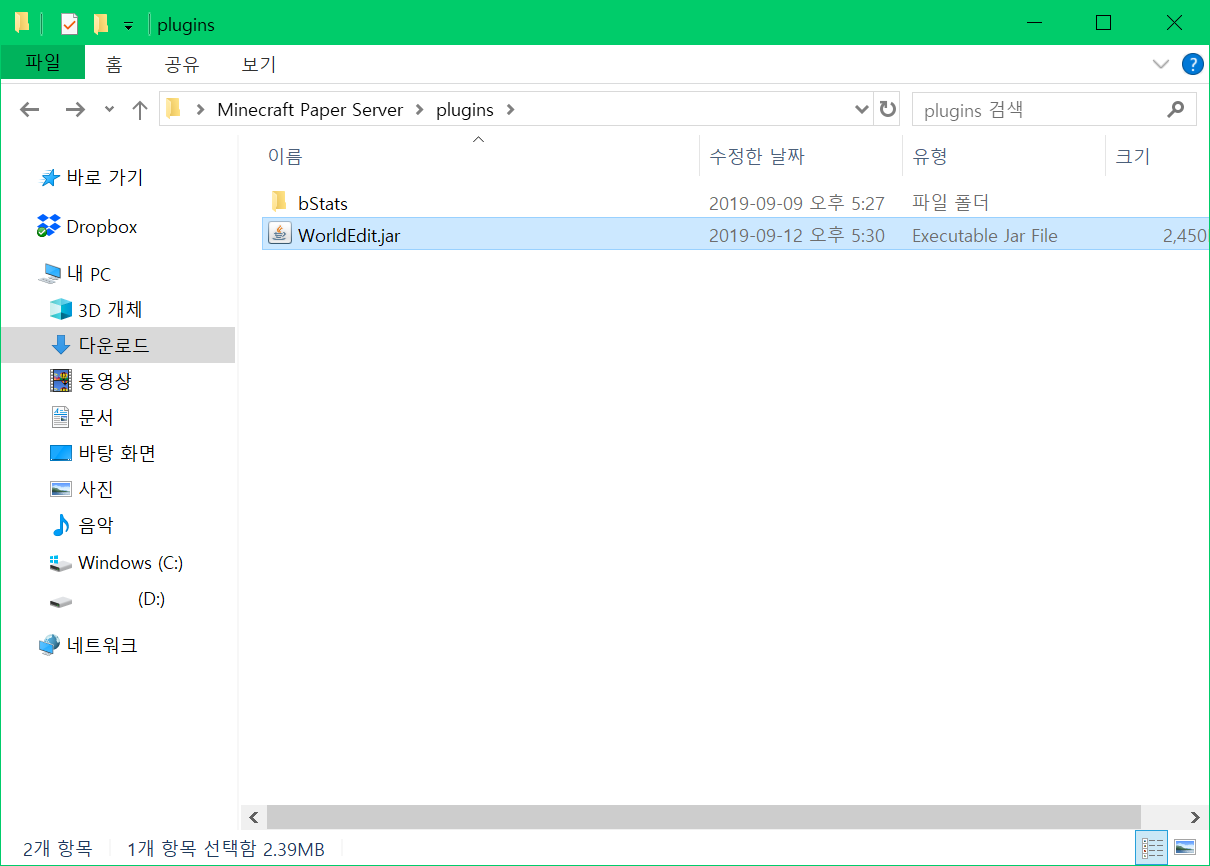This screenshot has width=1210, height=866.
Task: Click the Music note icon
Action: pyautogui.click(x=61, y=526)
